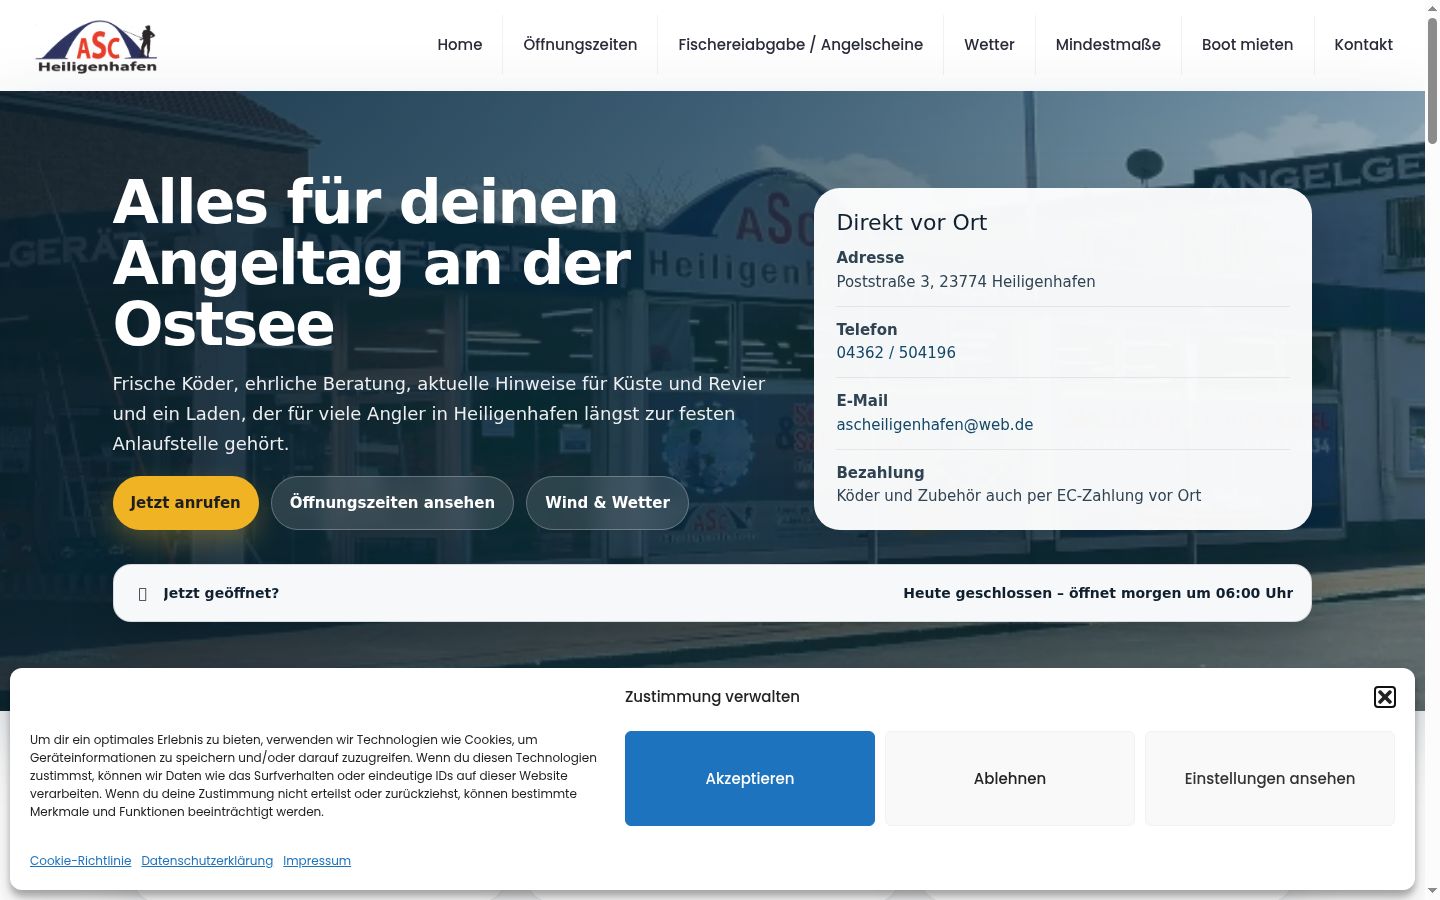The height and width of the screenshot is (900, 1440).
Task: Click the 'Adresse' label in info card
Action: [x=870, y=258]
